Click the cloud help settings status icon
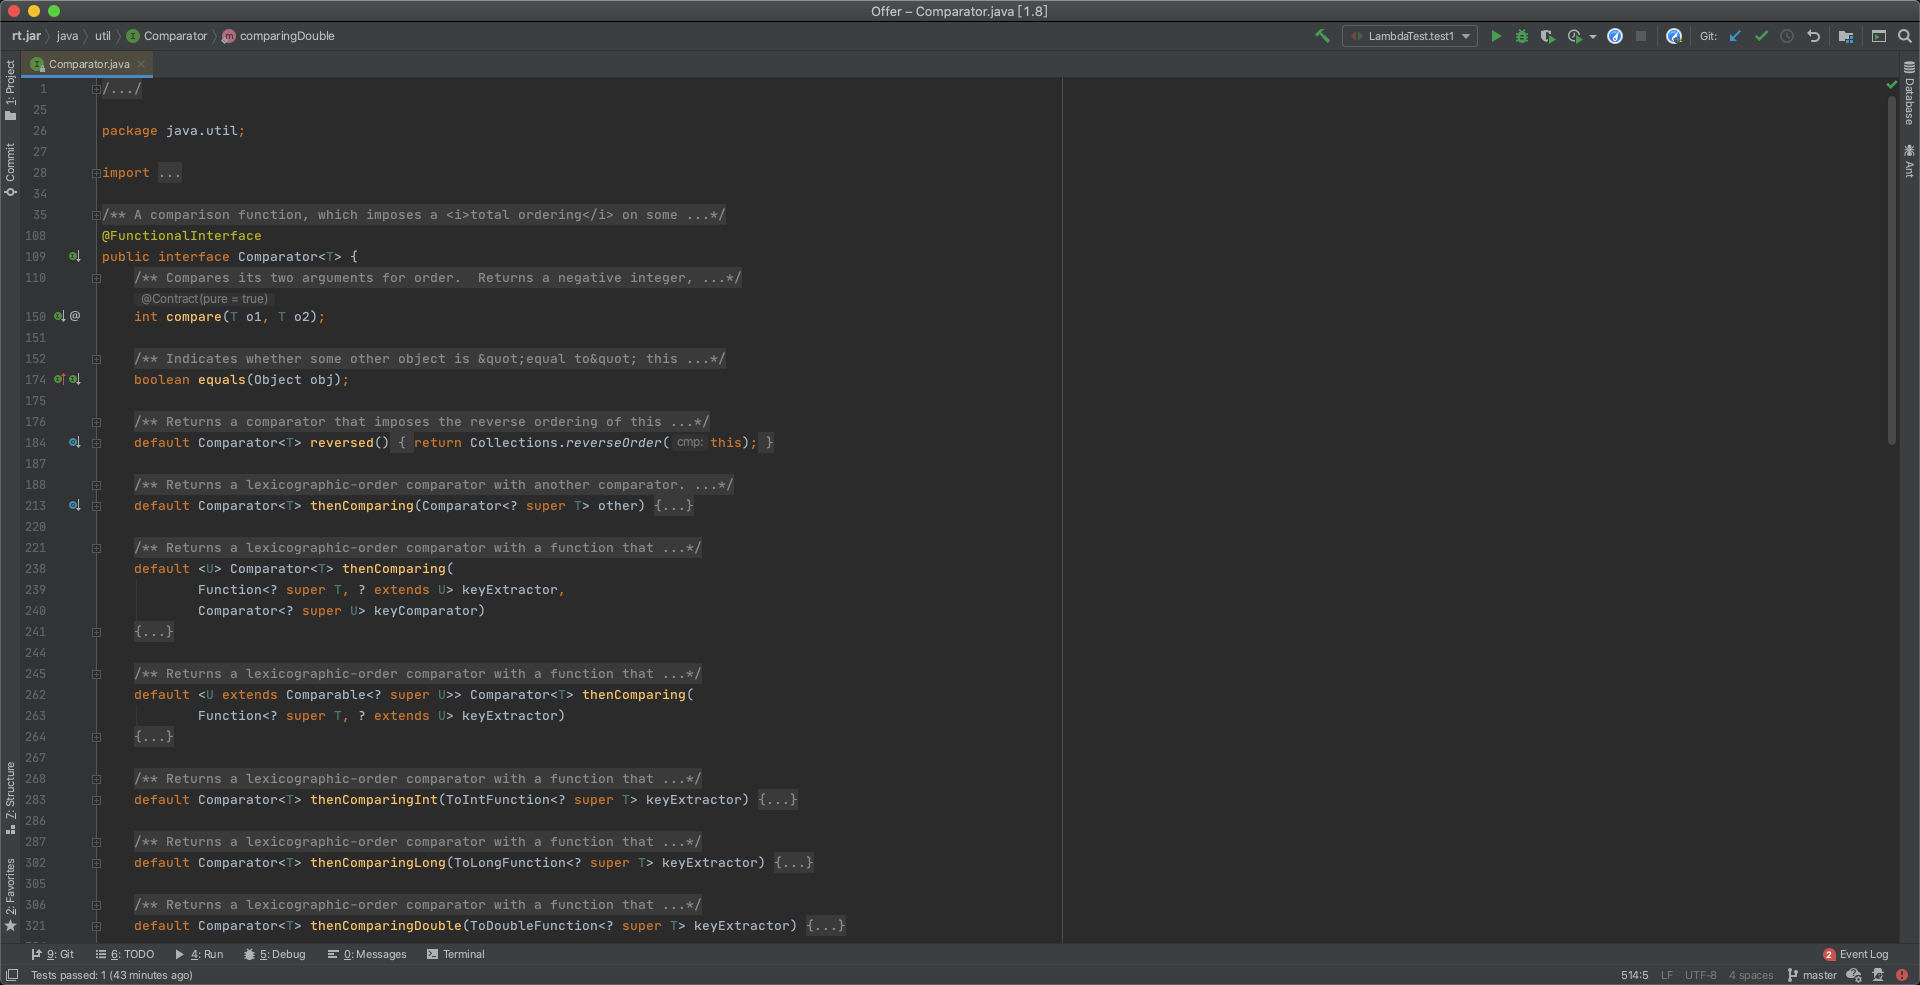This screenshot has width=1920, height=985. pos(1854,975)
